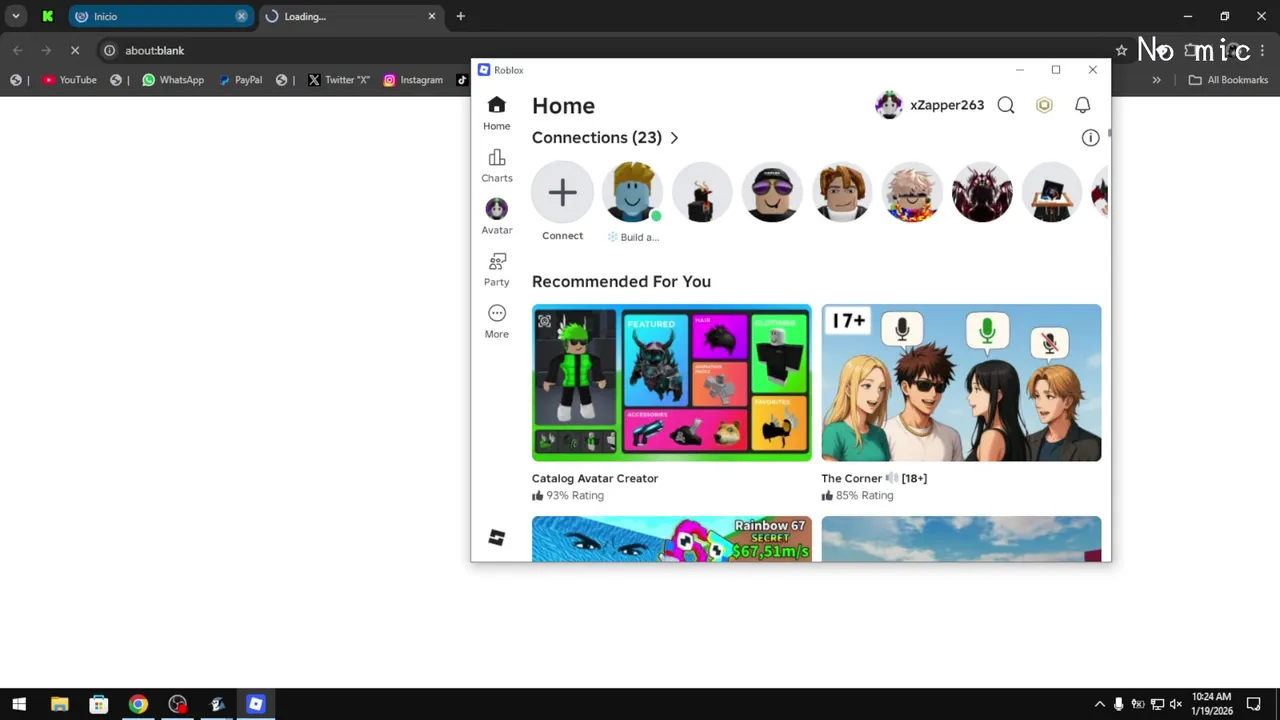
Task: Switch to the Loading... browser tab
Action: [x=350, y=16]
